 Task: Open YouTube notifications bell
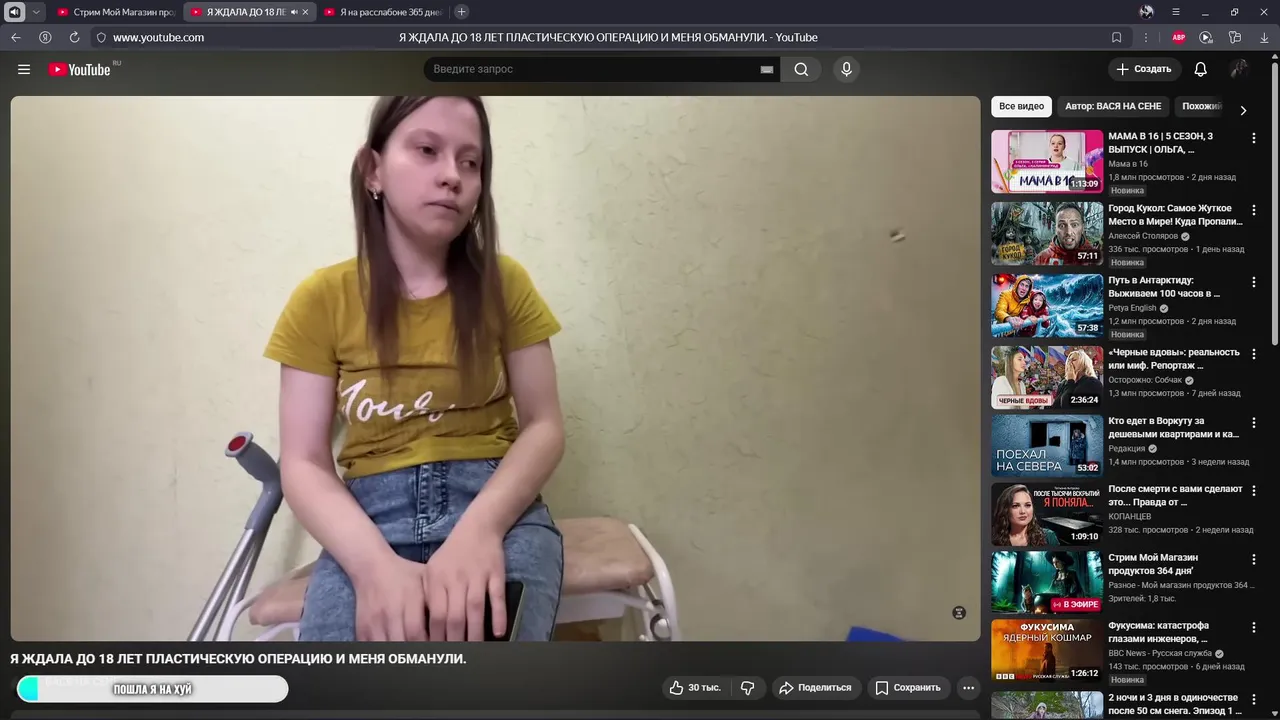[1200, 69]
